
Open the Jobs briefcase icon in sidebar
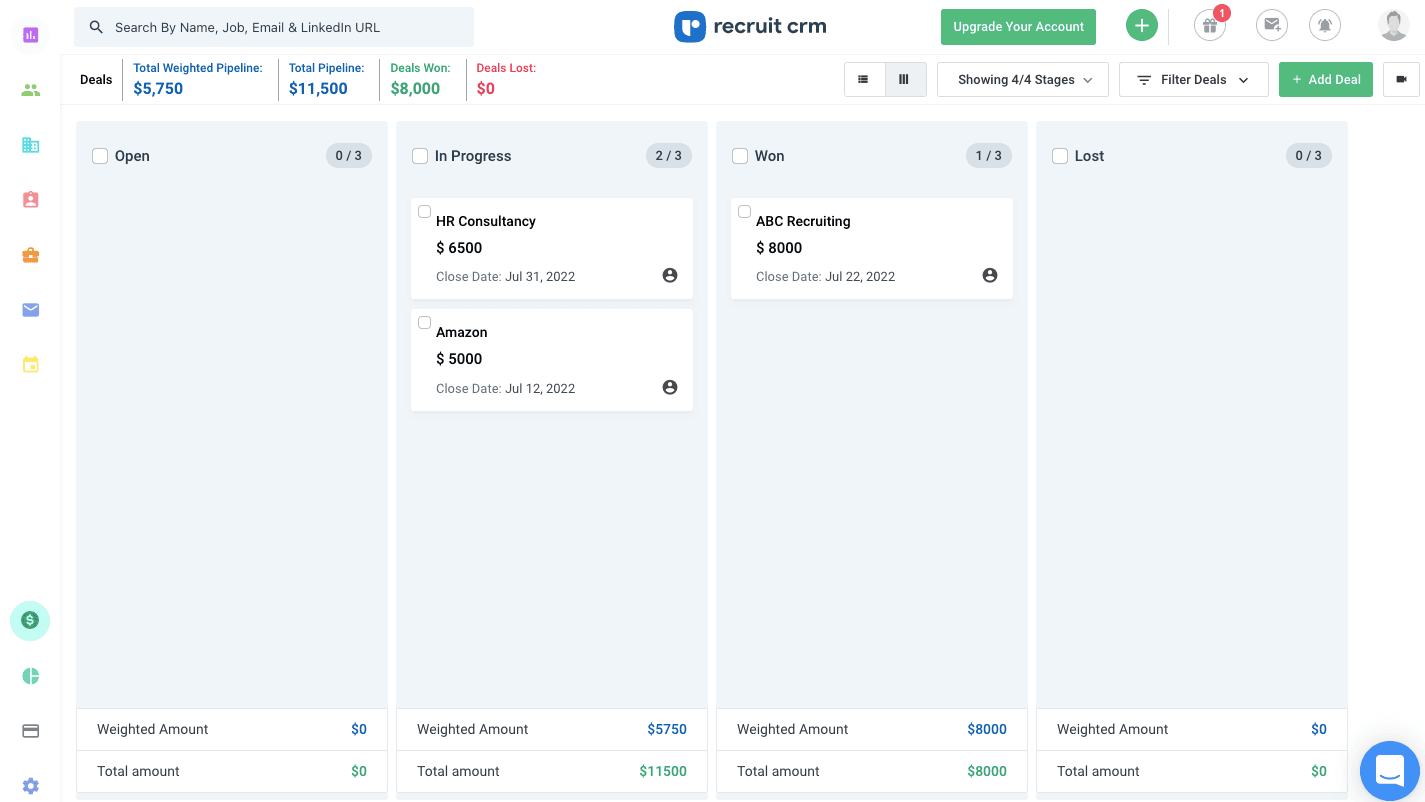coord(30,255)
